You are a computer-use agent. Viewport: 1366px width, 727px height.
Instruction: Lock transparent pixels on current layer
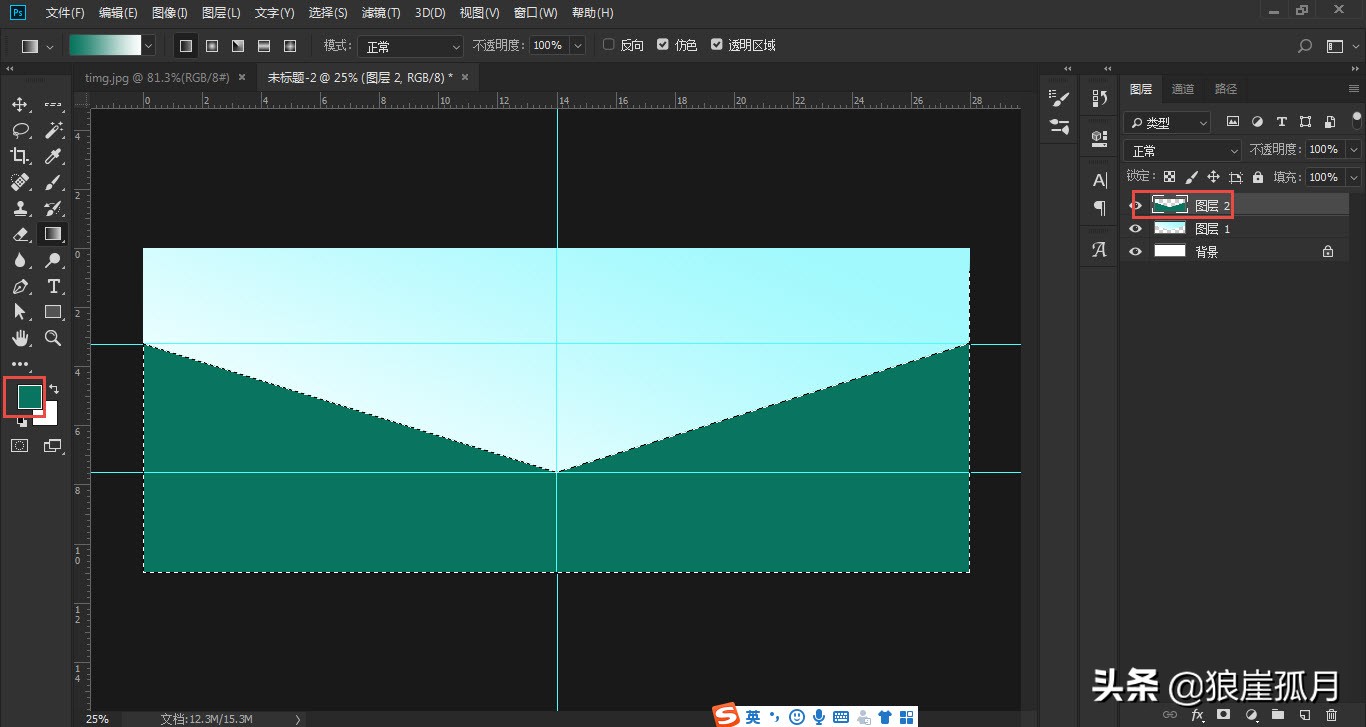(1168, 176)
